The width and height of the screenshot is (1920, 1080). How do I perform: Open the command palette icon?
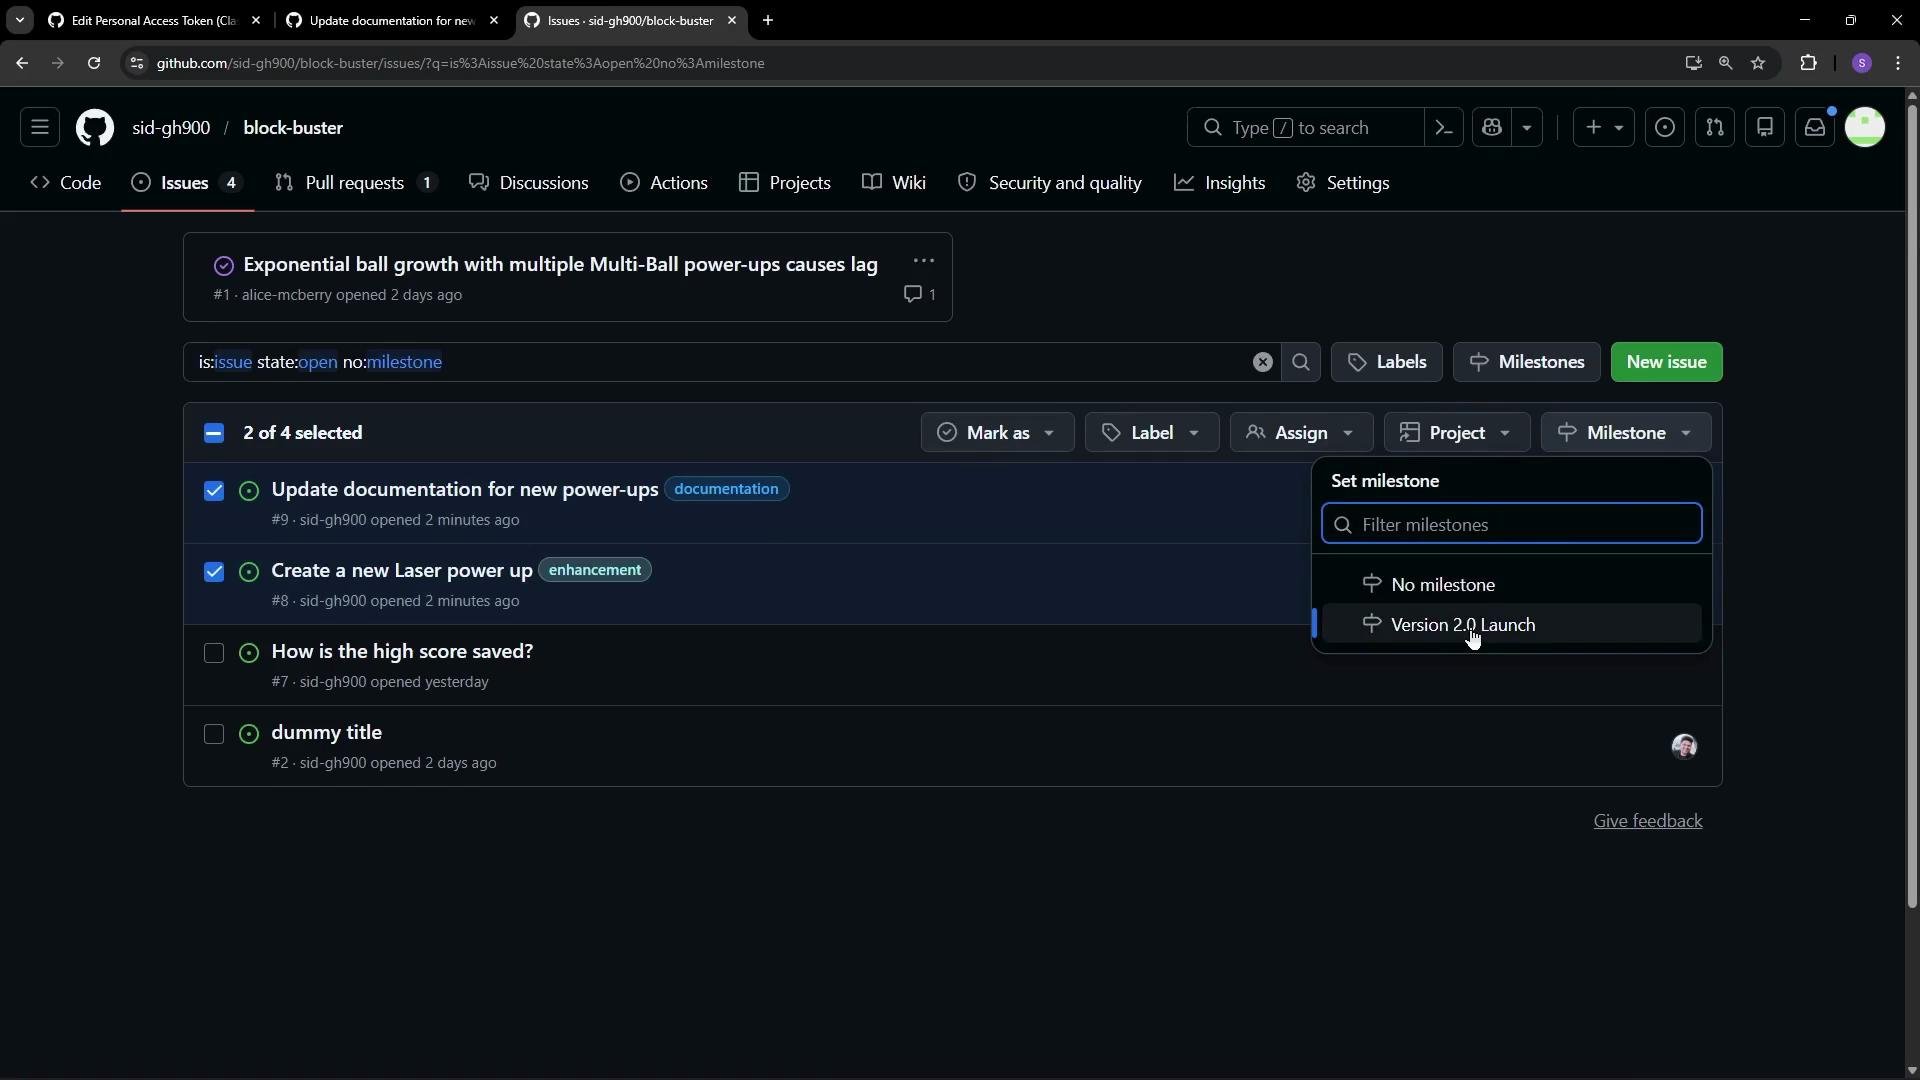[1443, 128]
